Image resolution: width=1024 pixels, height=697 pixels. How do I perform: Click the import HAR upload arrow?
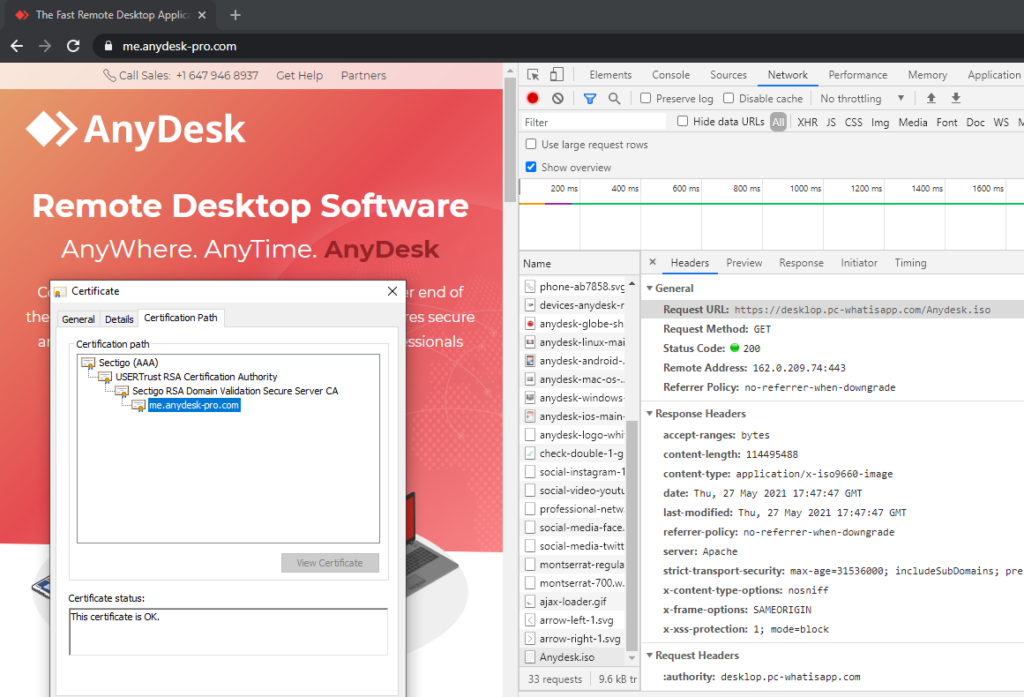(931, 99)
